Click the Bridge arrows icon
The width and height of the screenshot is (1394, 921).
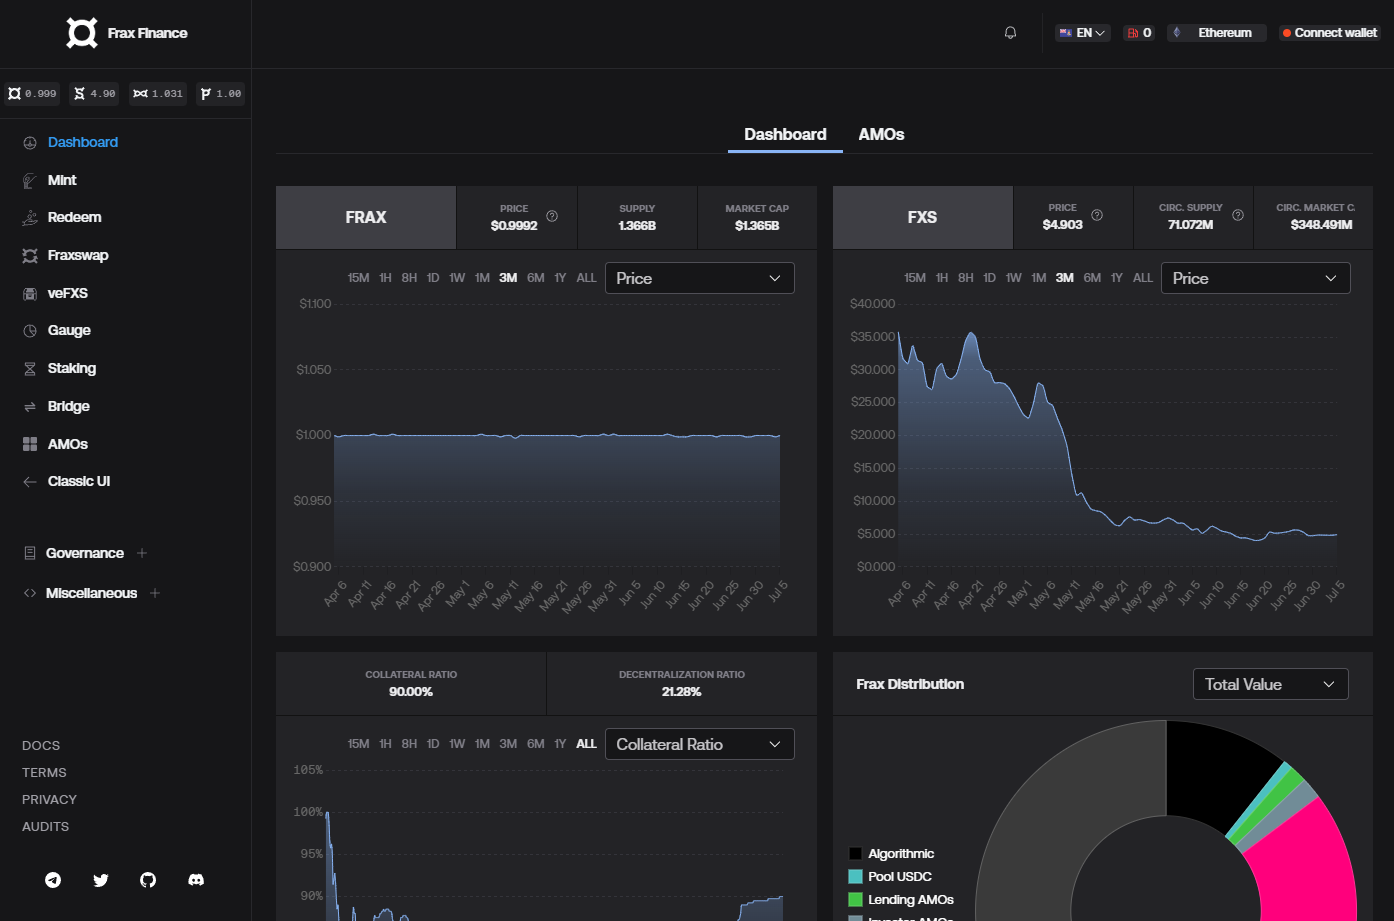coord(30,407)
